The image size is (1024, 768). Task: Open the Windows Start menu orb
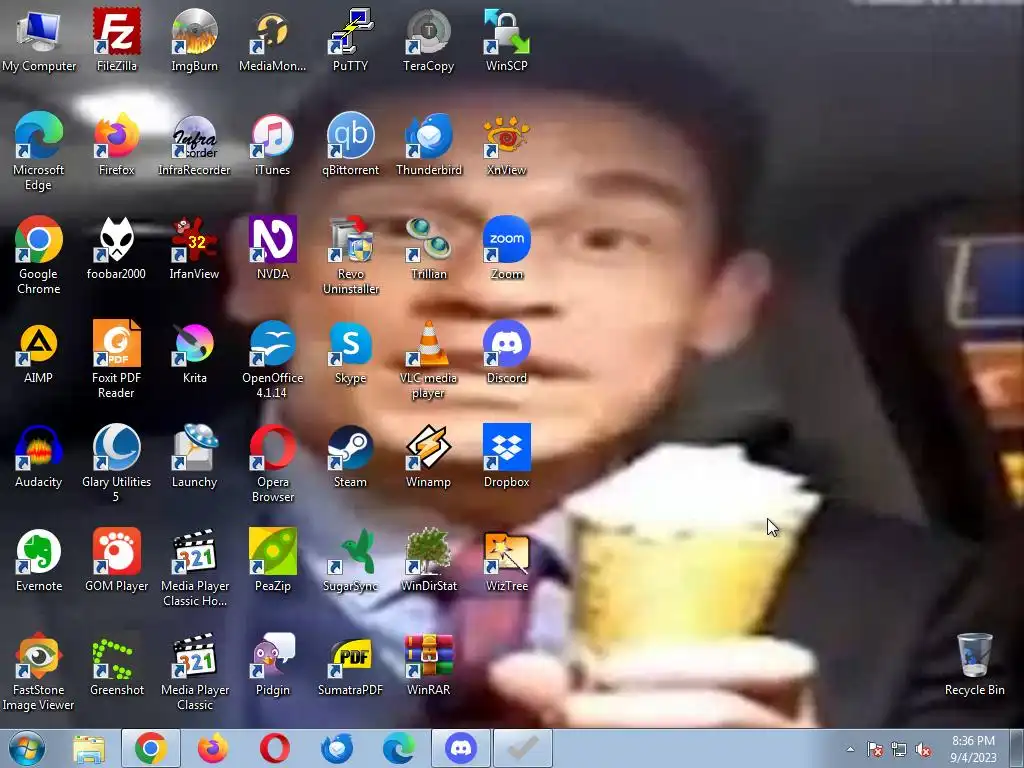[x=27, y=748]
